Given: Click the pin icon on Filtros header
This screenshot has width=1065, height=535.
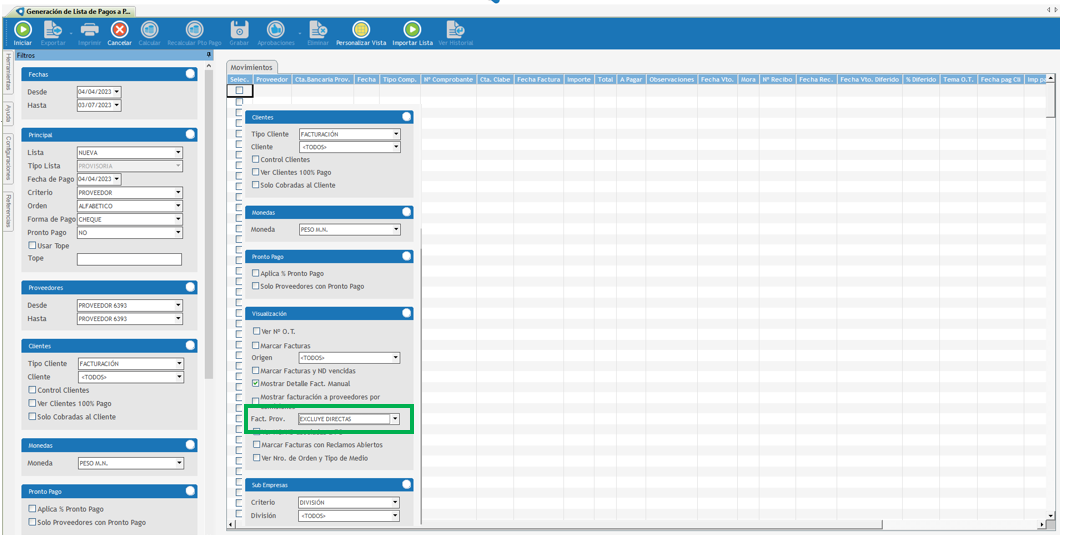Looking at the screenshot, I should pyautogui.click(x=209, y=55).
